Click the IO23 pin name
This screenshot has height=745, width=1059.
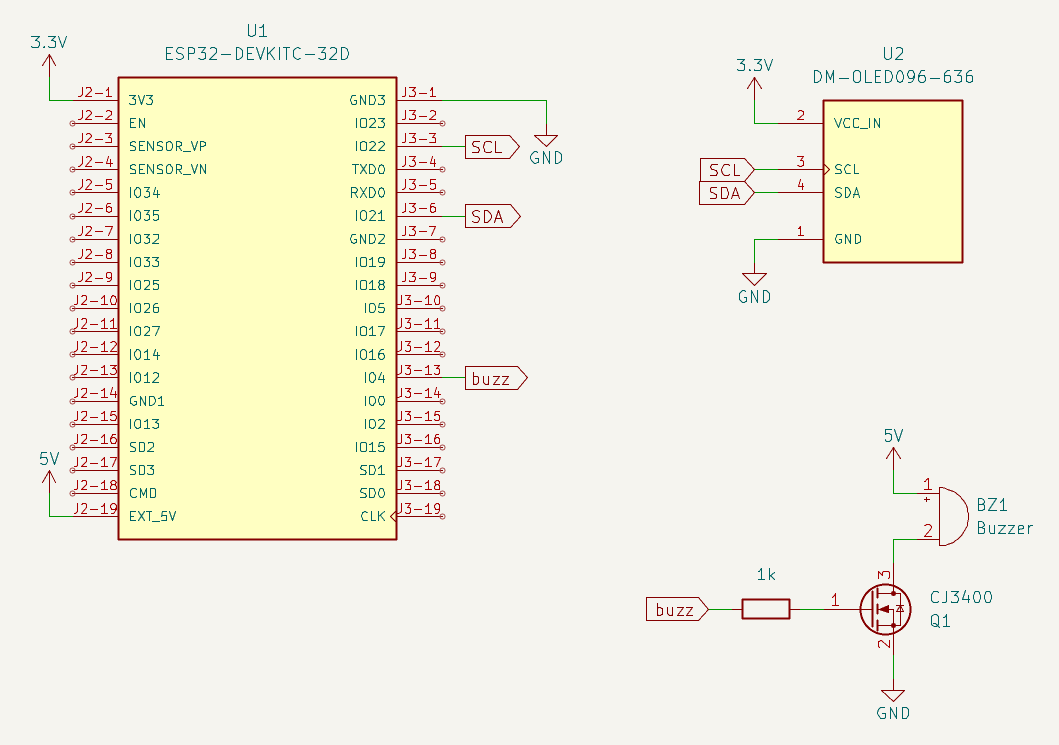click(370, 124)
